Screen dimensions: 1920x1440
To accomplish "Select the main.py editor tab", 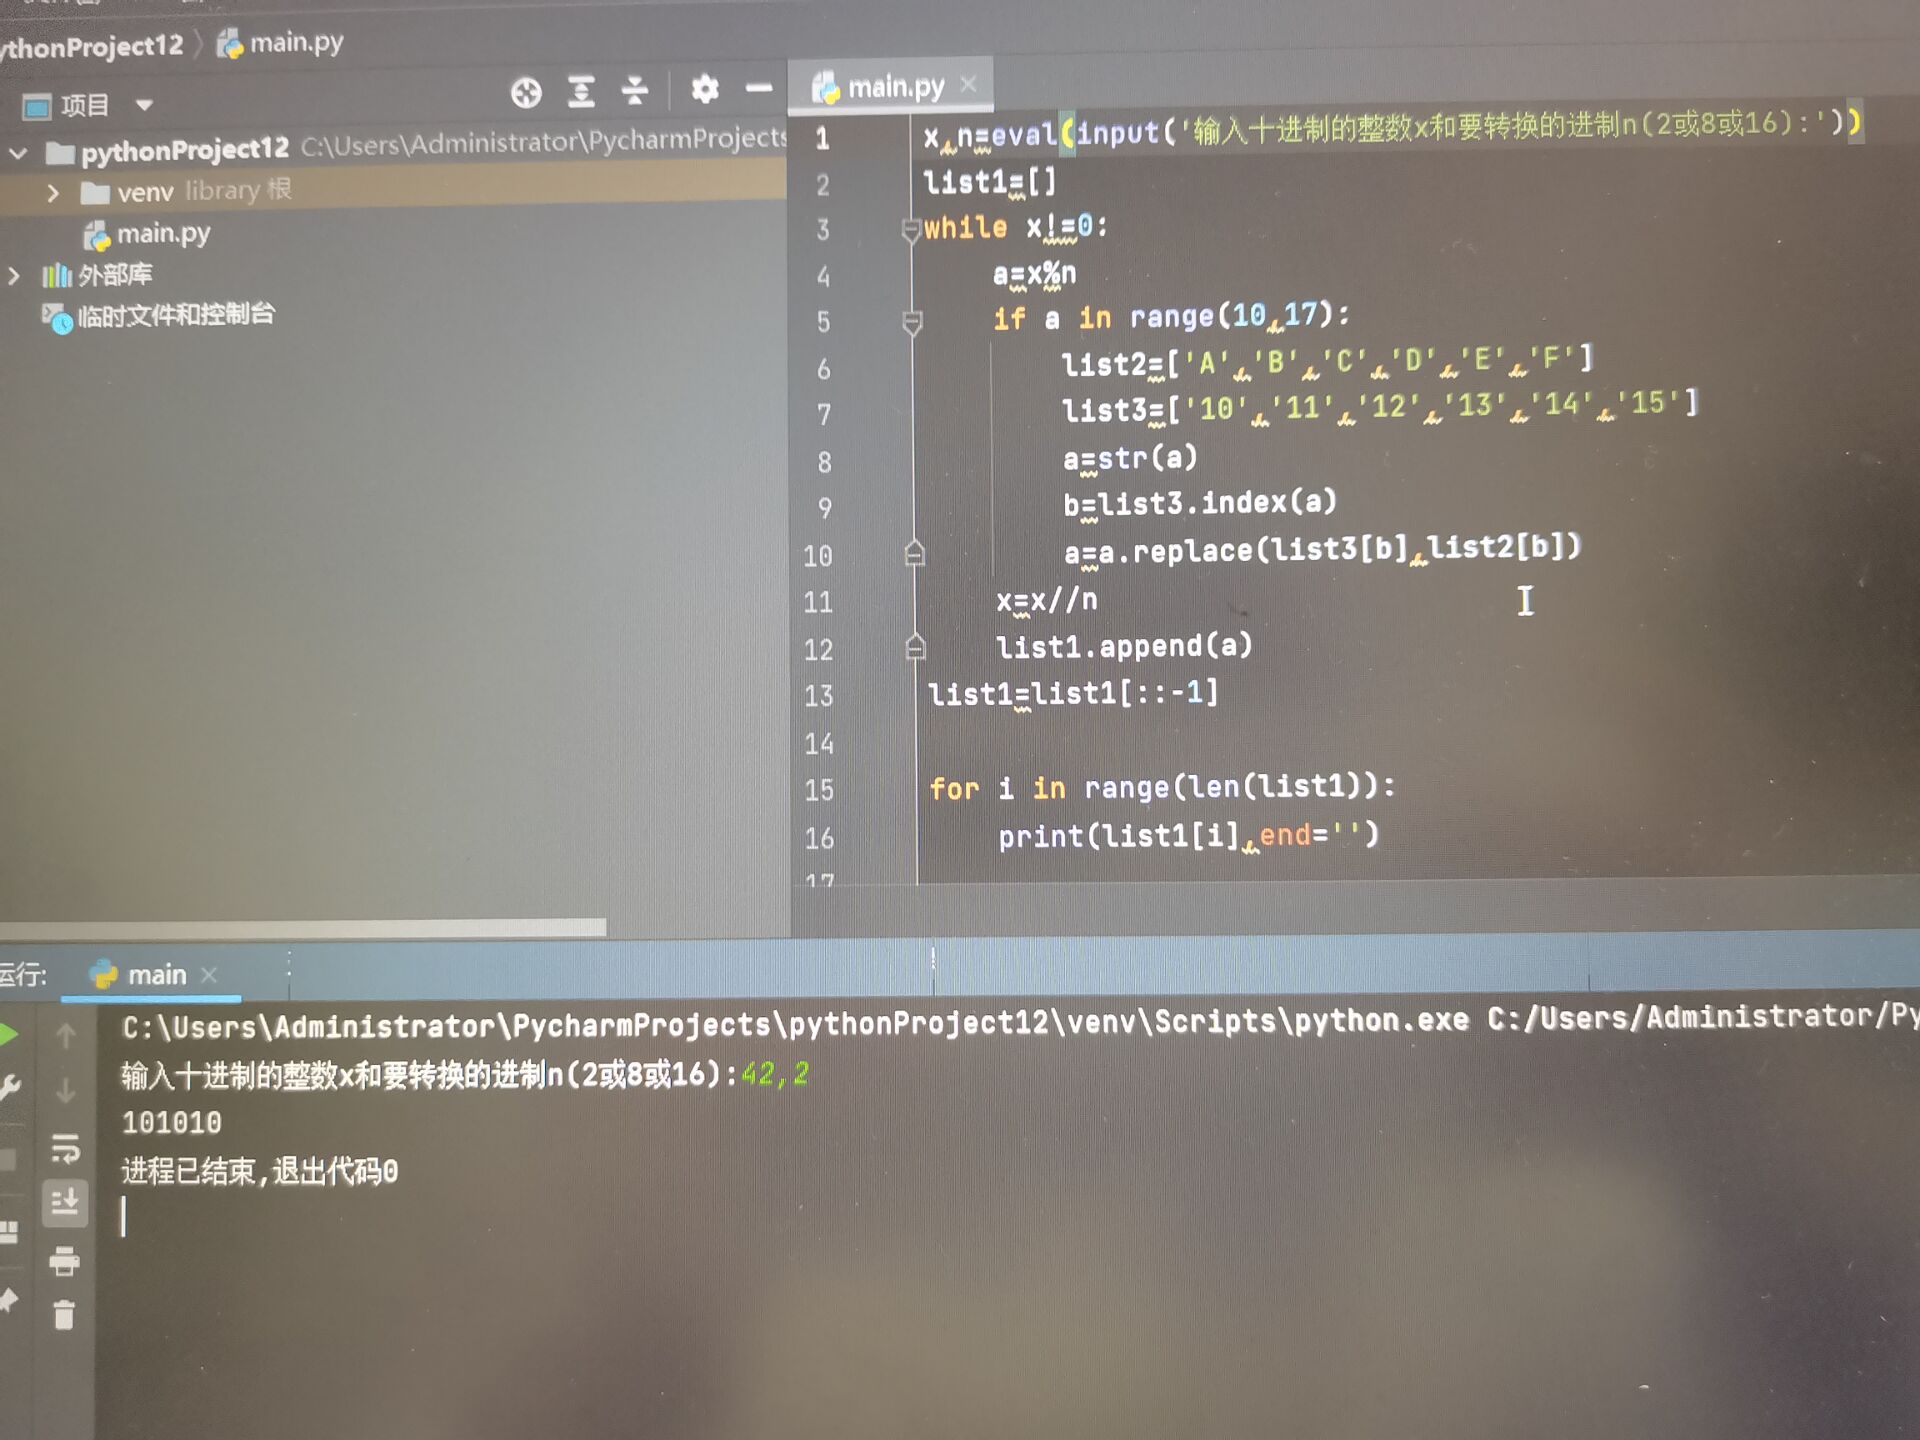I will 894,88.
